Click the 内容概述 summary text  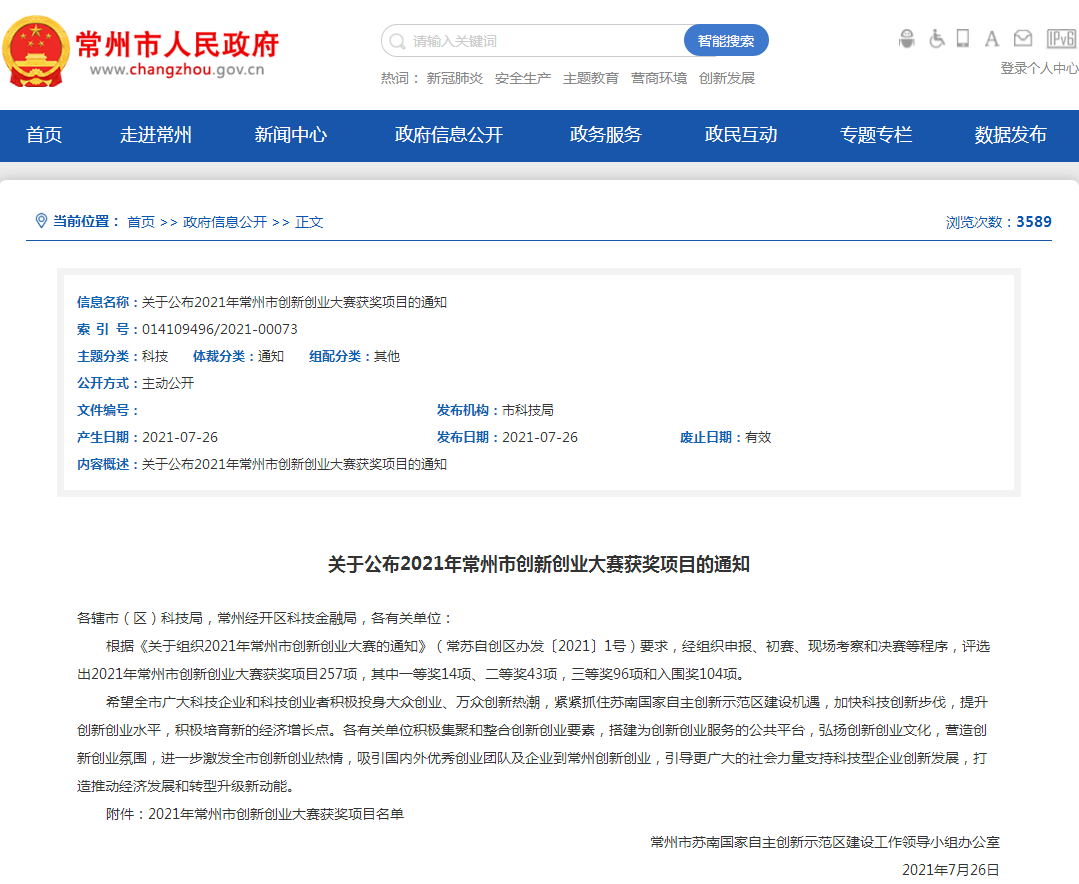[x=295, y=464]
